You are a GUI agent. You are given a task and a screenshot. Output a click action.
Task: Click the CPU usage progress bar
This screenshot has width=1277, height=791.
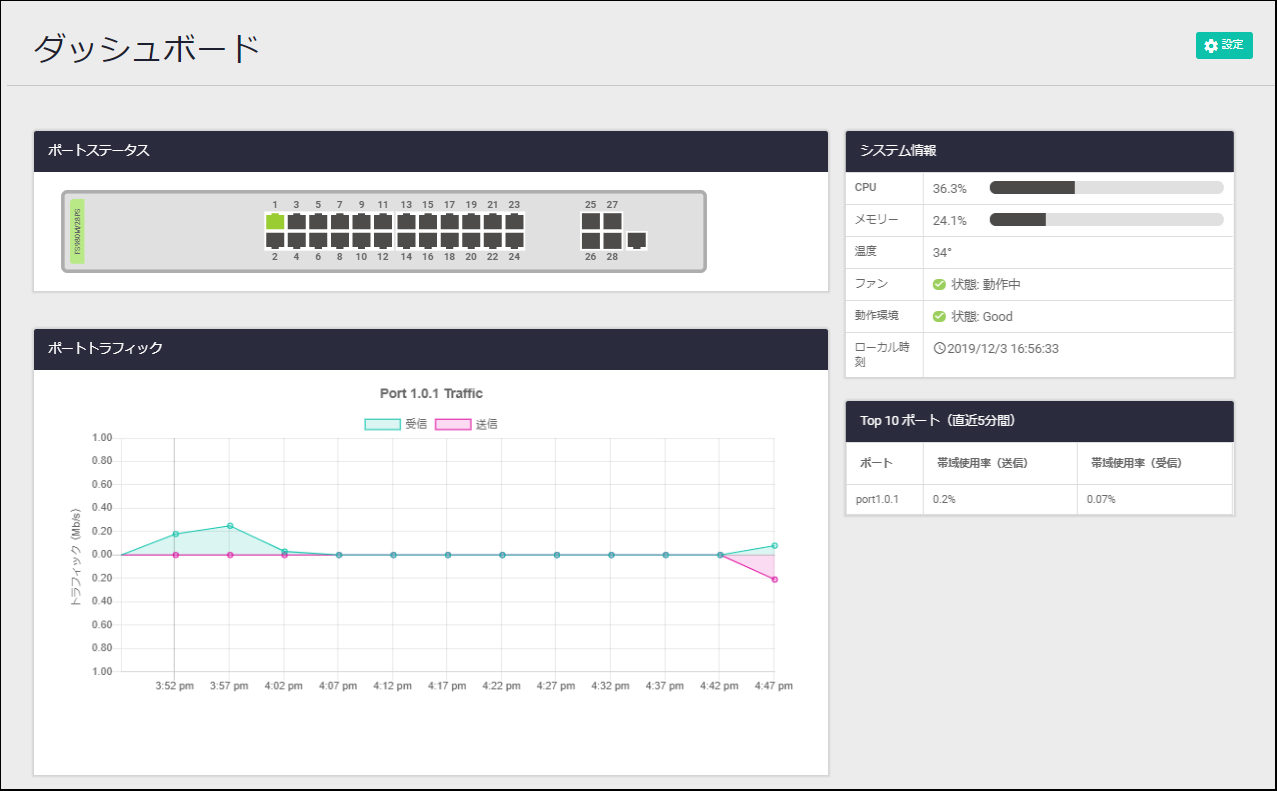pos(1106,188)
